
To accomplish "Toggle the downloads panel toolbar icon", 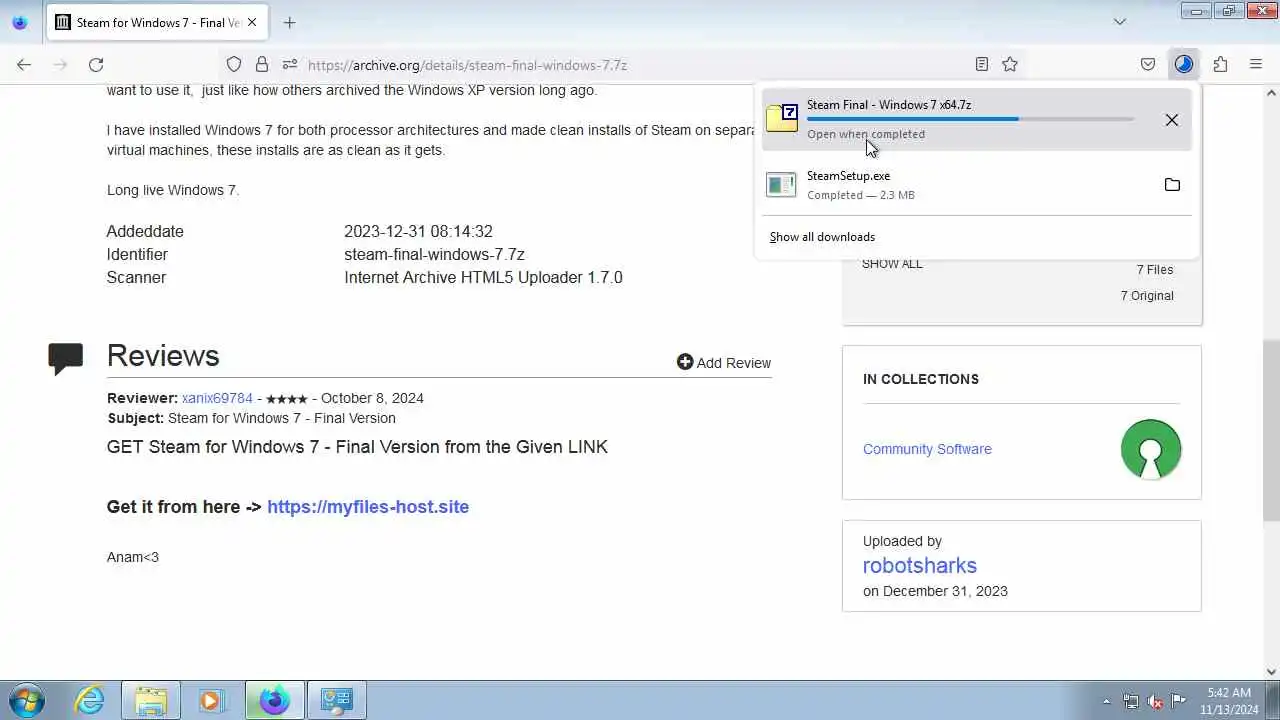I will (1184, 64).
